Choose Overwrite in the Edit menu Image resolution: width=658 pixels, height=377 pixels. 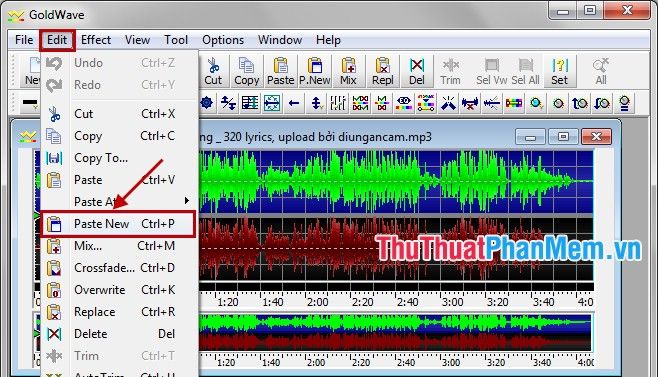(118, 290)
